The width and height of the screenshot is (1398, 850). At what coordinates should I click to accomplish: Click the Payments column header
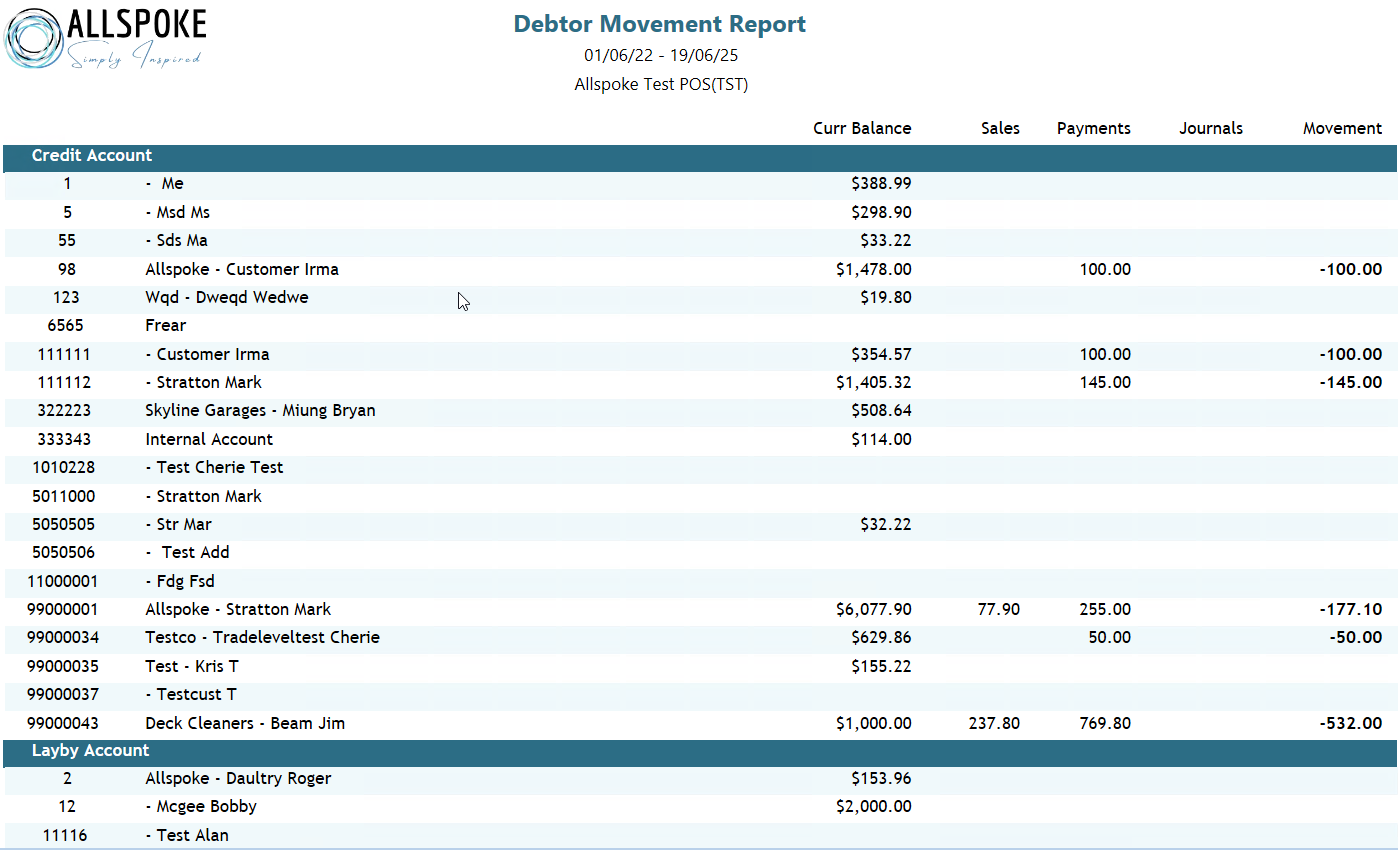1094,128
